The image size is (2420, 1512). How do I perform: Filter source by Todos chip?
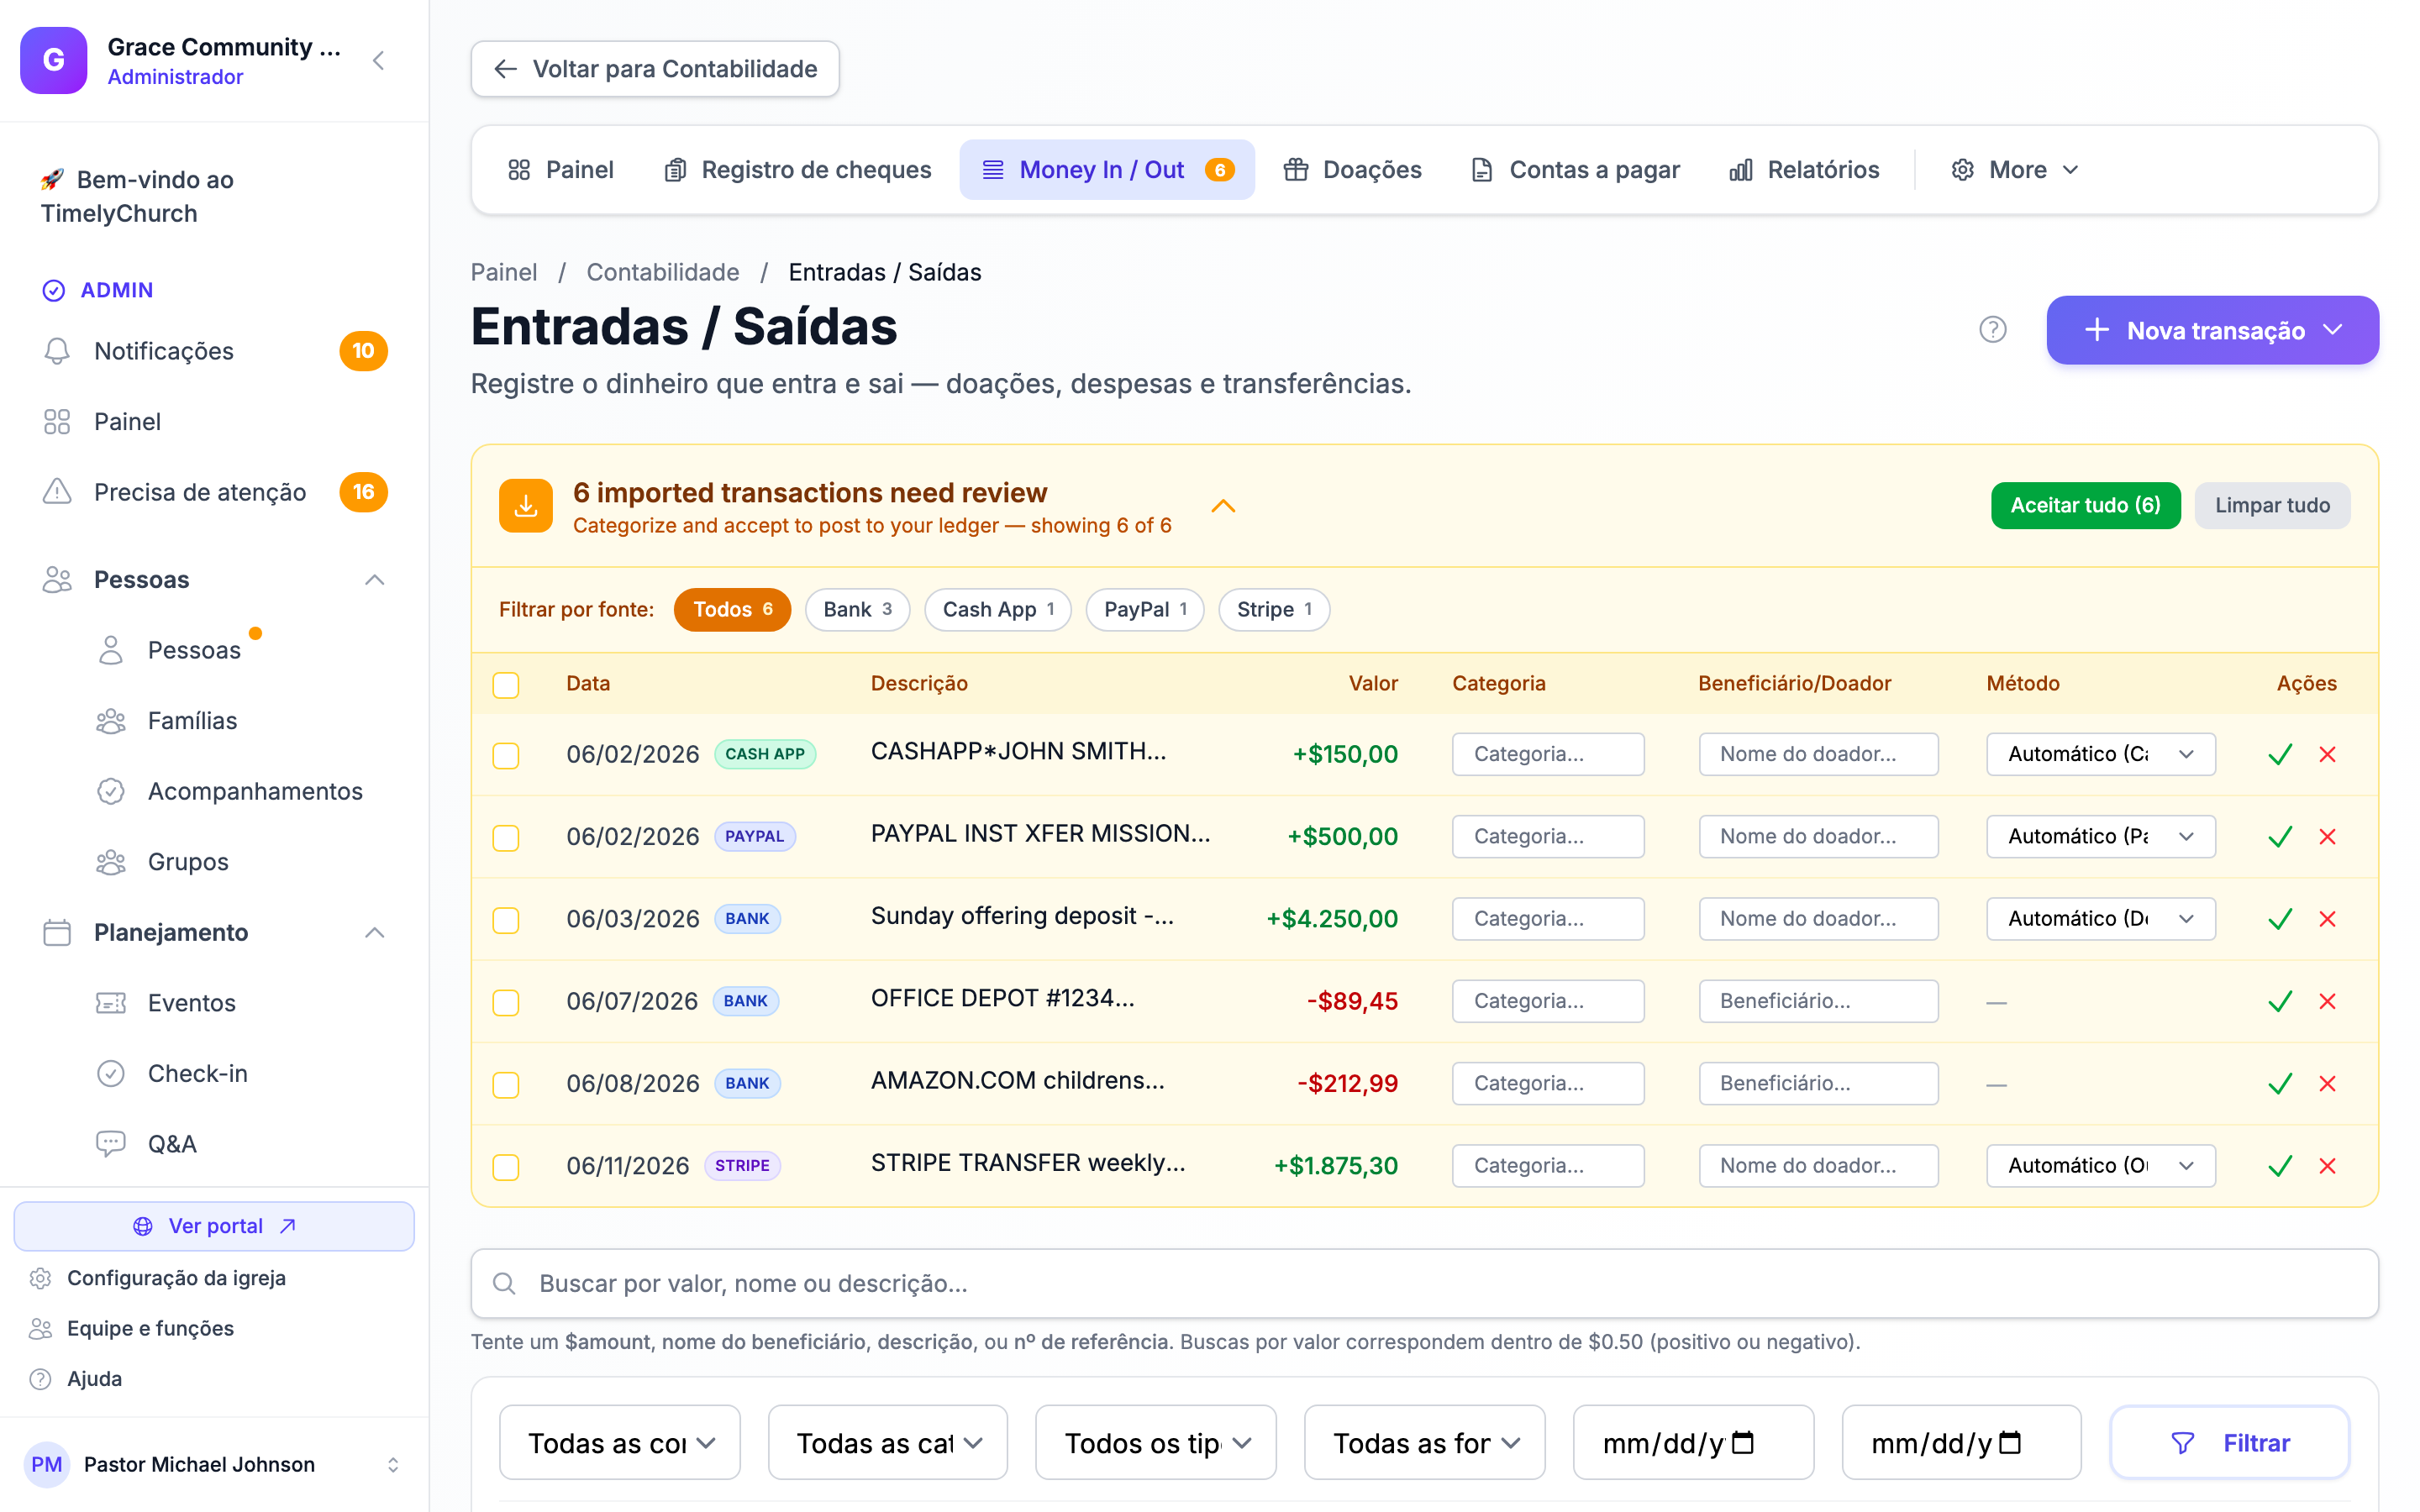(x=732, y=609)
